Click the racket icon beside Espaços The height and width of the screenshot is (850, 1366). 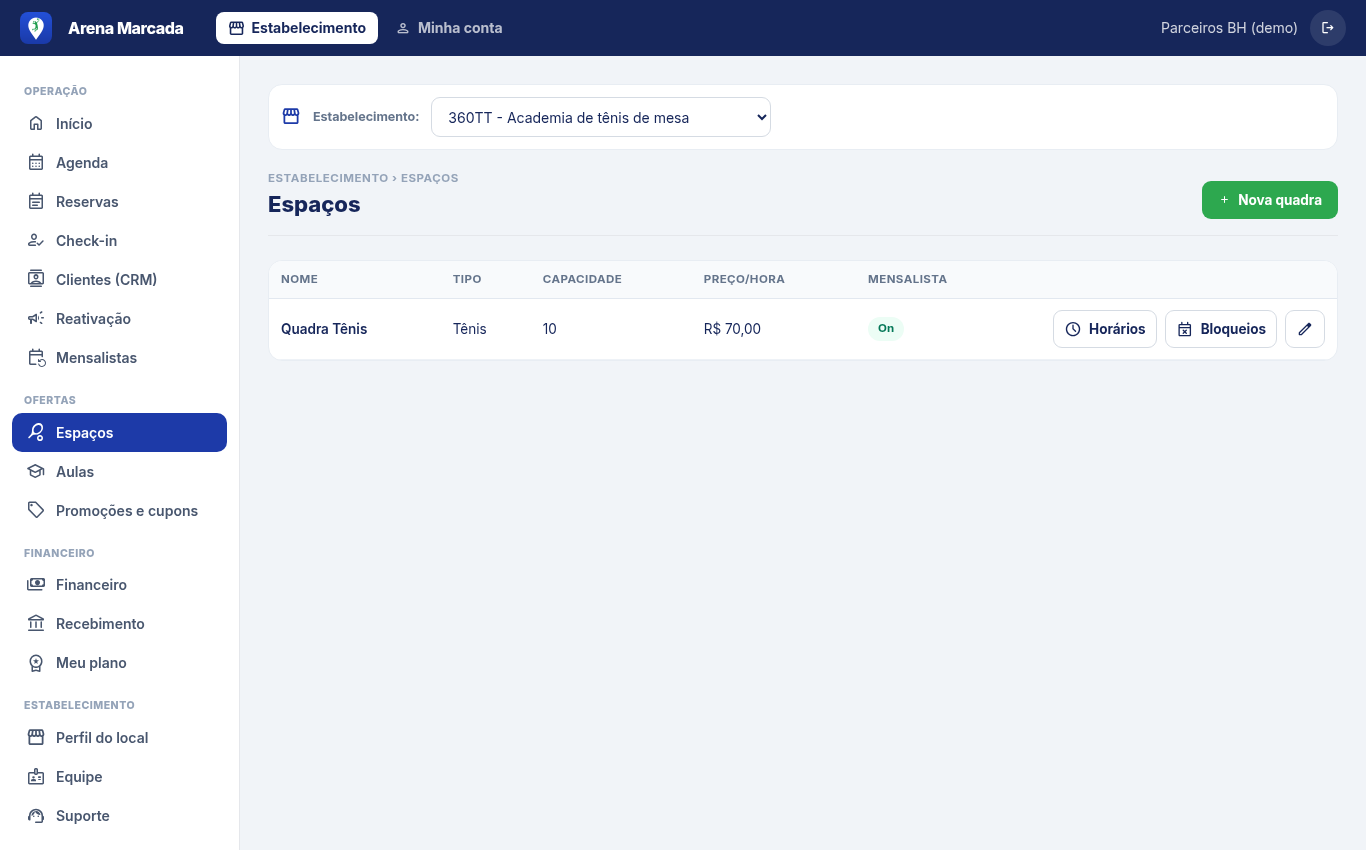(36, 433)
